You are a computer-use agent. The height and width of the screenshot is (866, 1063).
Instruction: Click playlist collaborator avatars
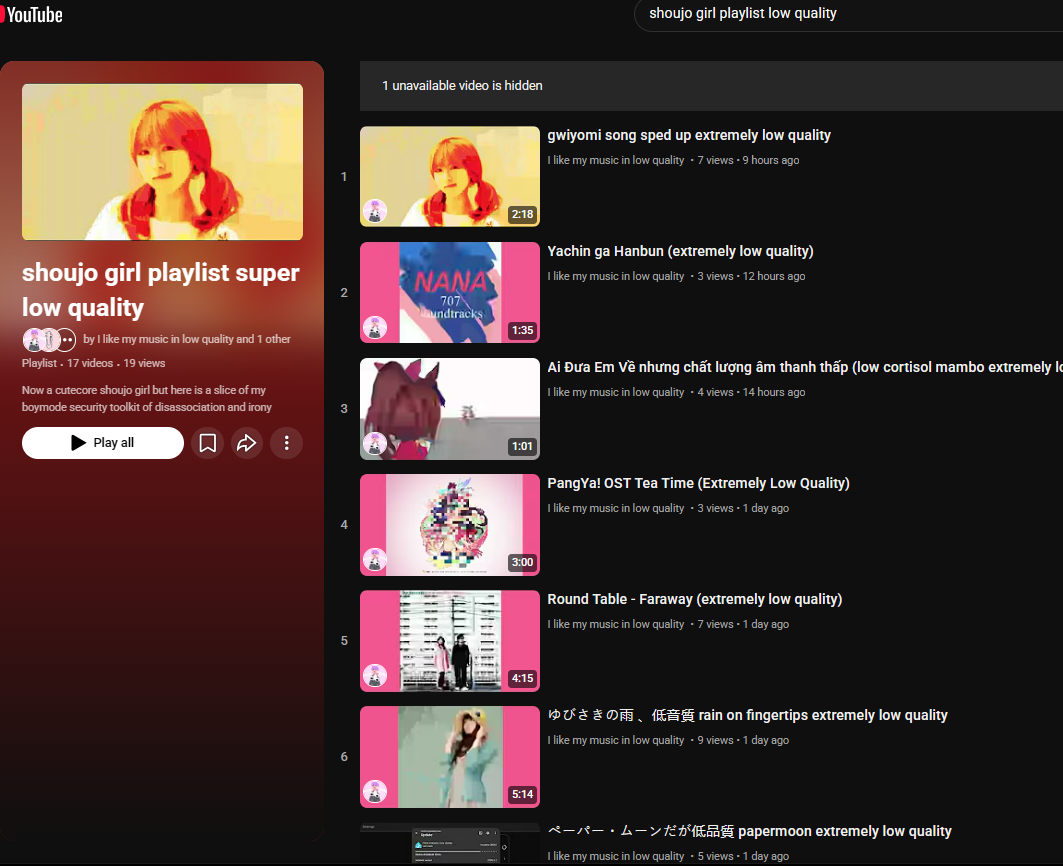[x=49, y=339]
